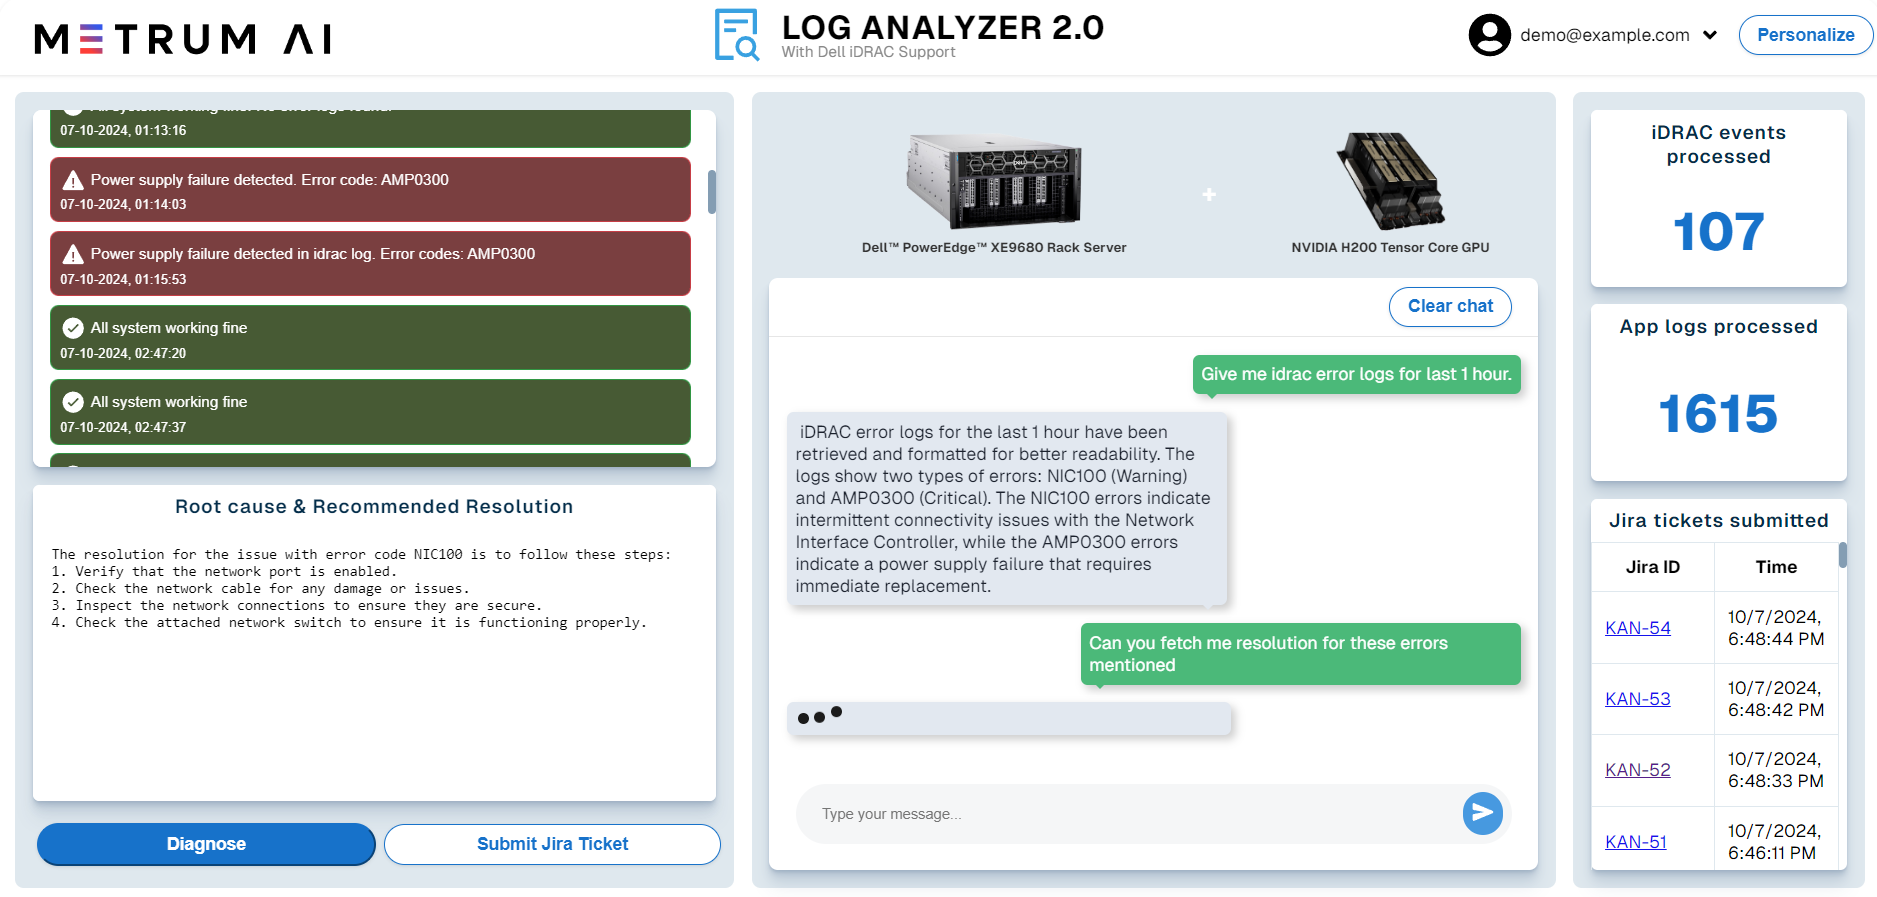The height and width of the screenshot is (897, 1877).
Task: Click the Time column header
Action: (x=1776, y=567)
